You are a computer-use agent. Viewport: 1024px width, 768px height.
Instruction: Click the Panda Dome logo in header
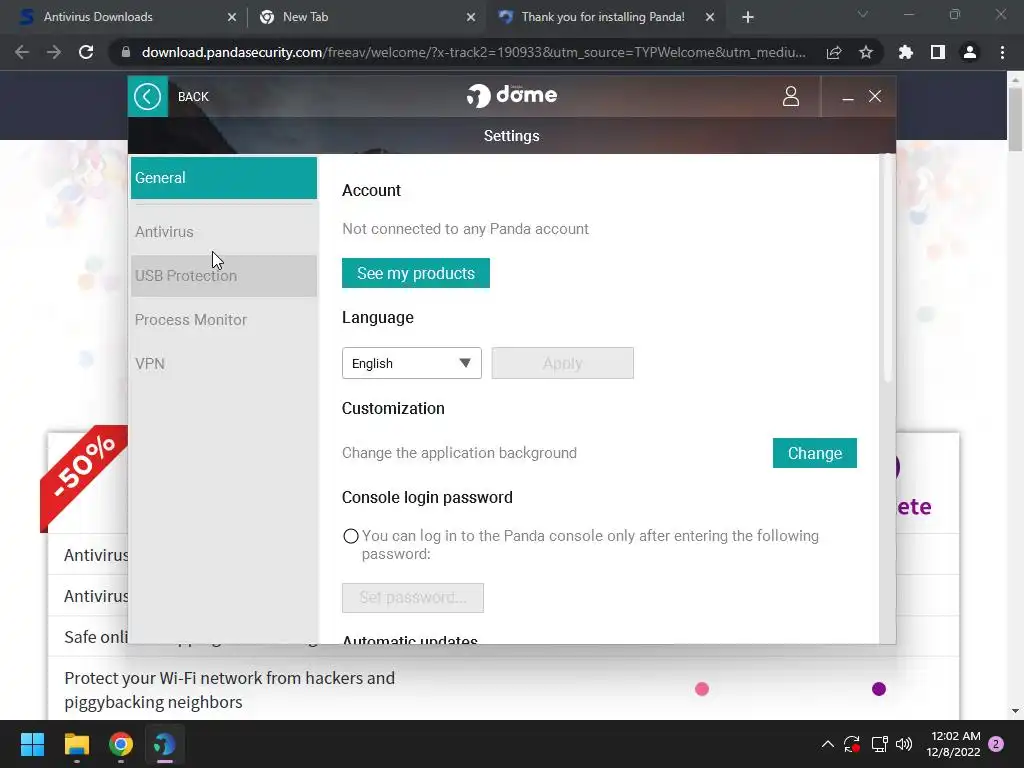point(511,95)
